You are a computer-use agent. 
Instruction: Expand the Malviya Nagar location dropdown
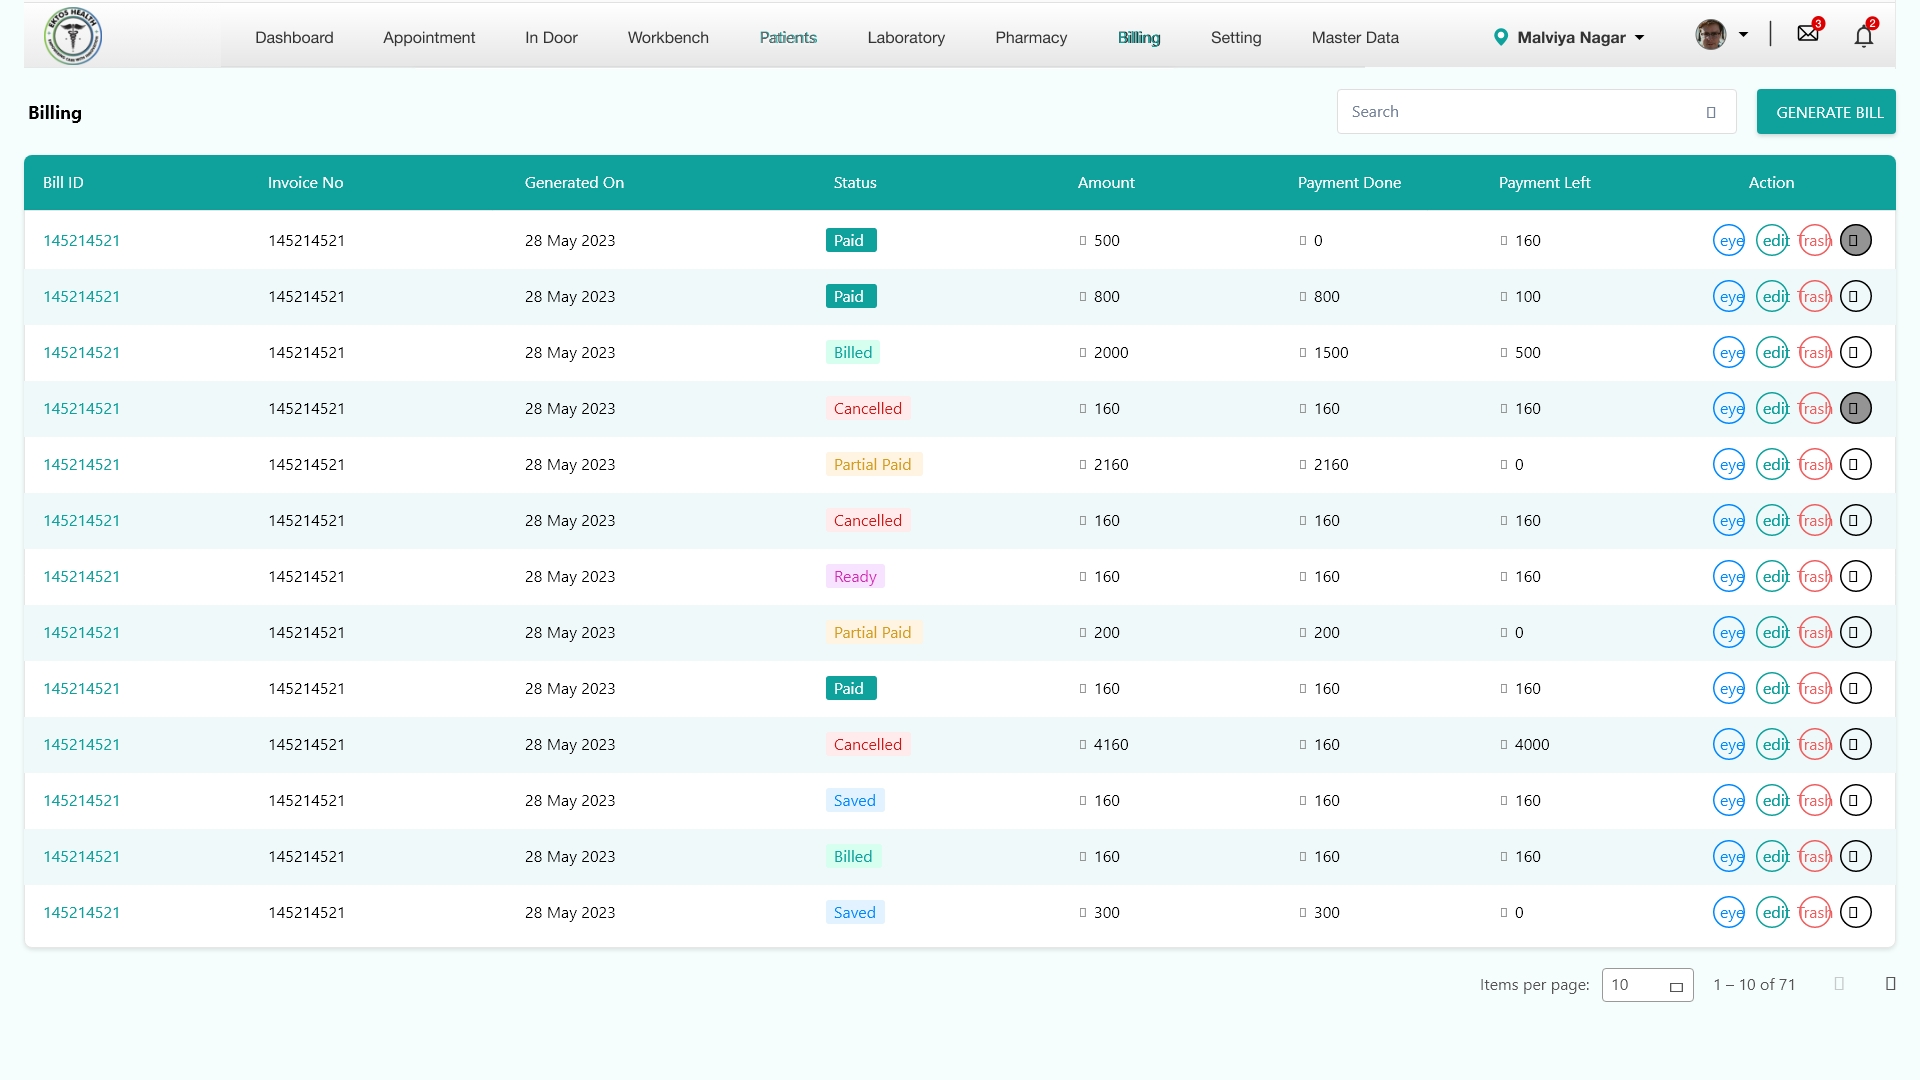pyautogui.click(x=1570, y=38)
